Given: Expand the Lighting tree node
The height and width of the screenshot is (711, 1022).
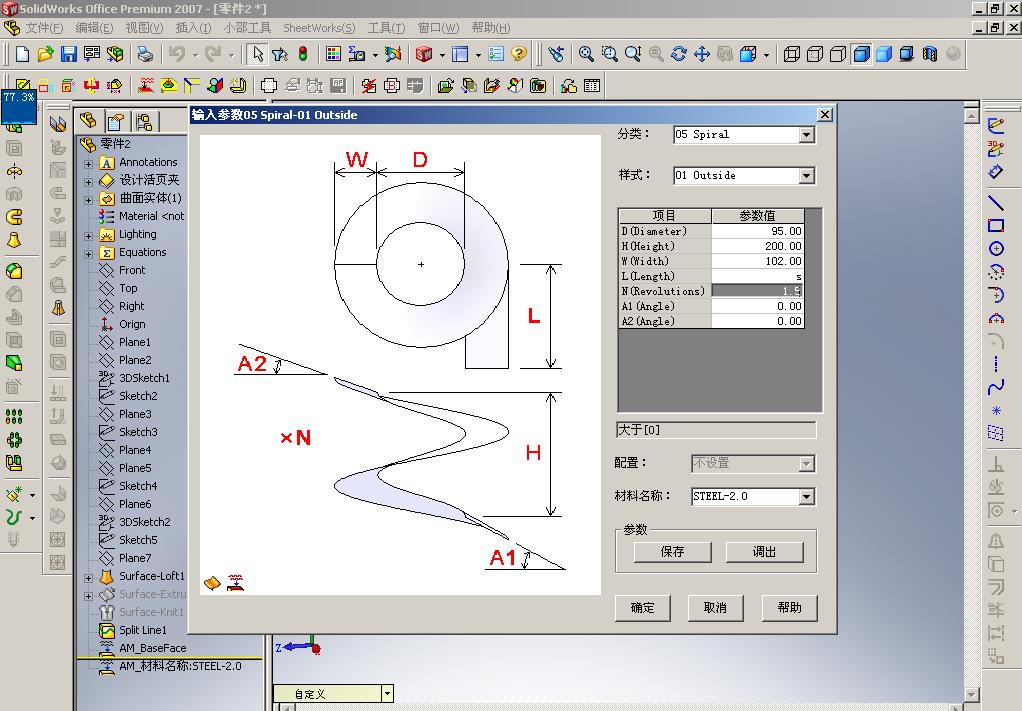Looking at the screenshot, I should [89, 236].
